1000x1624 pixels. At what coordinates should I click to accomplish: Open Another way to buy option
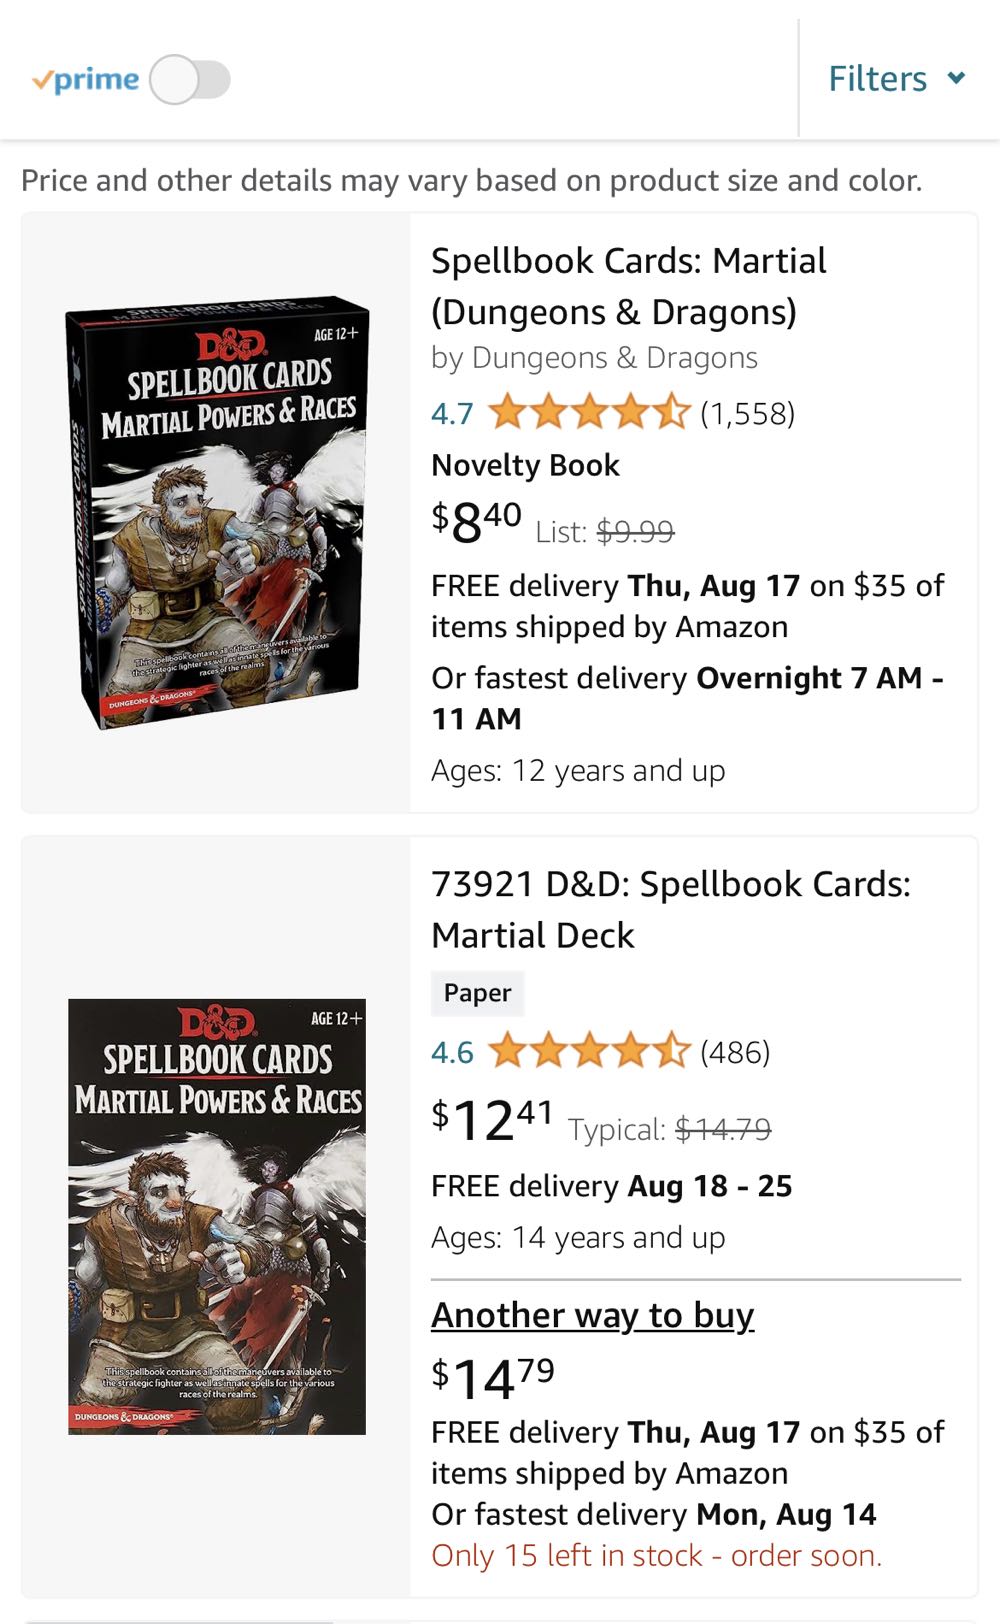(x=592, y=1315)
